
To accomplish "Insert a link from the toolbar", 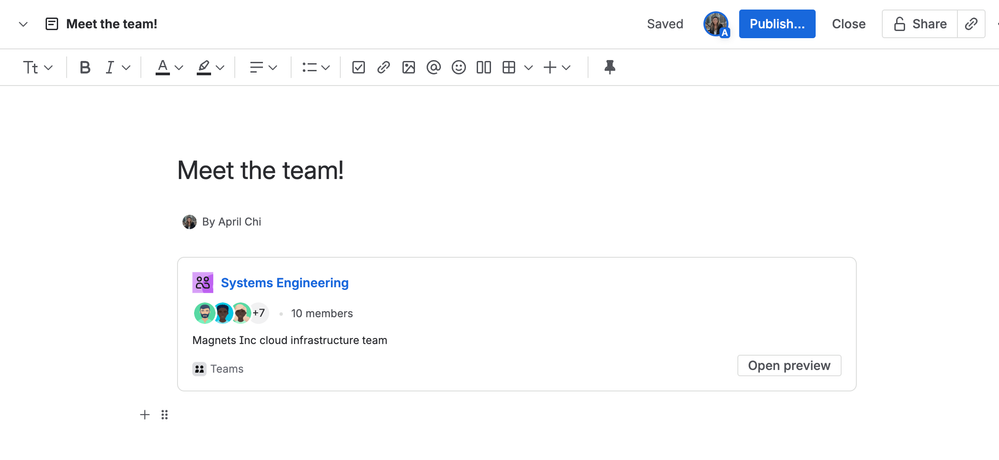I will [x=384, y=68].
